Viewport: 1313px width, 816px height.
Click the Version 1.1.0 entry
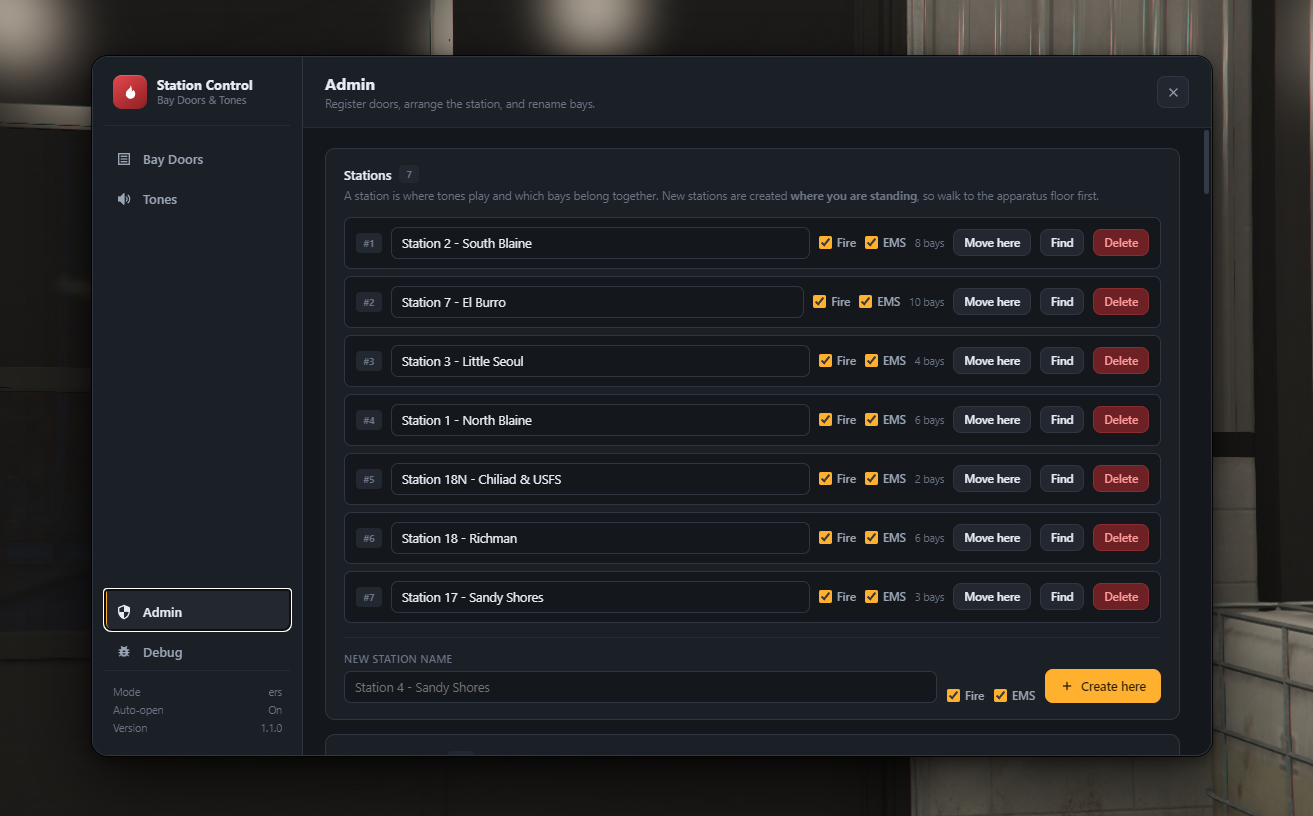tap(197, 728)
